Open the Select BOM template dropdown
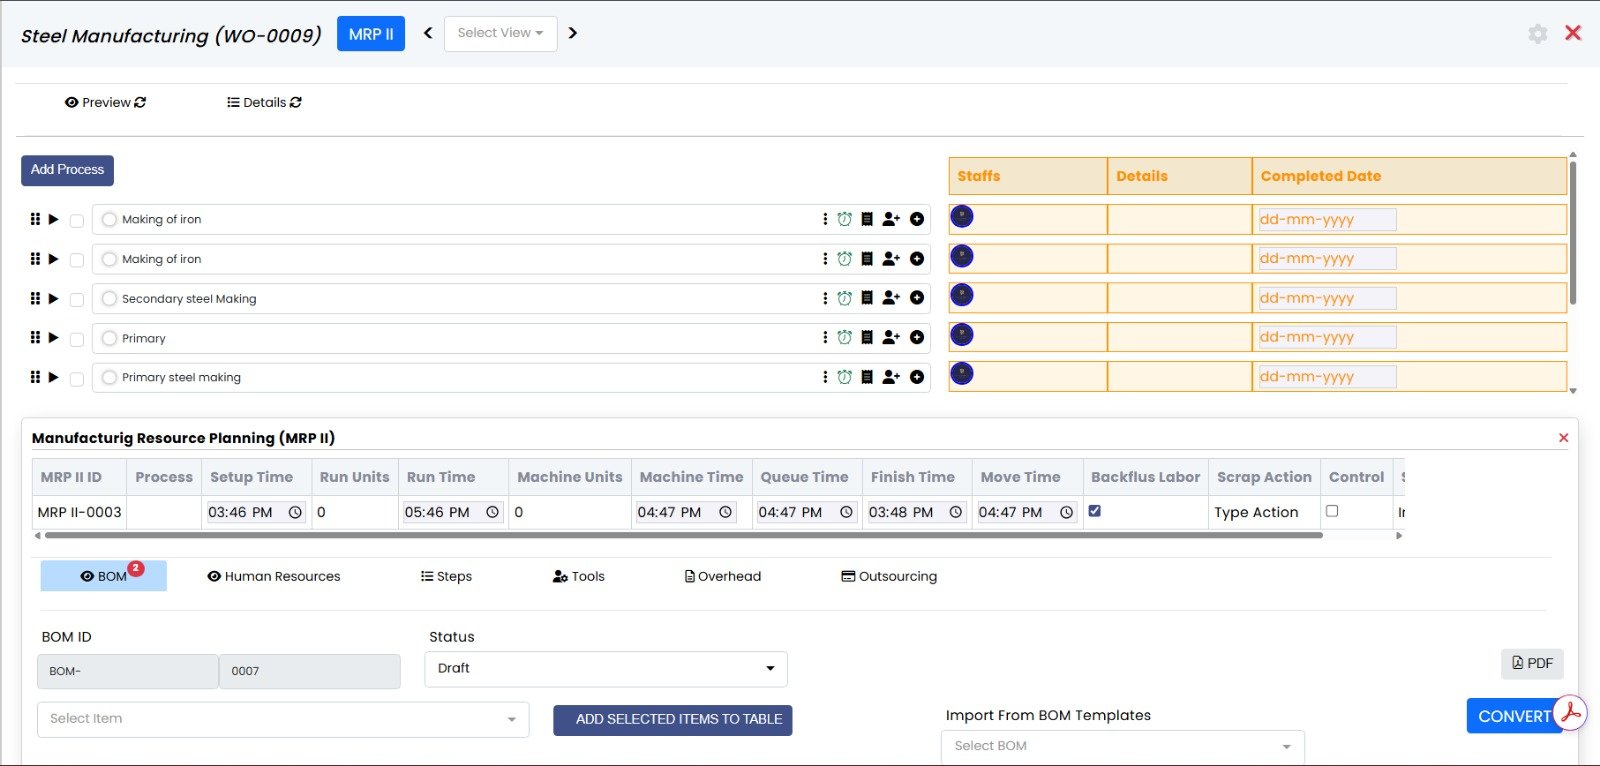1600x766 pixels. (x=1122, y=746)
